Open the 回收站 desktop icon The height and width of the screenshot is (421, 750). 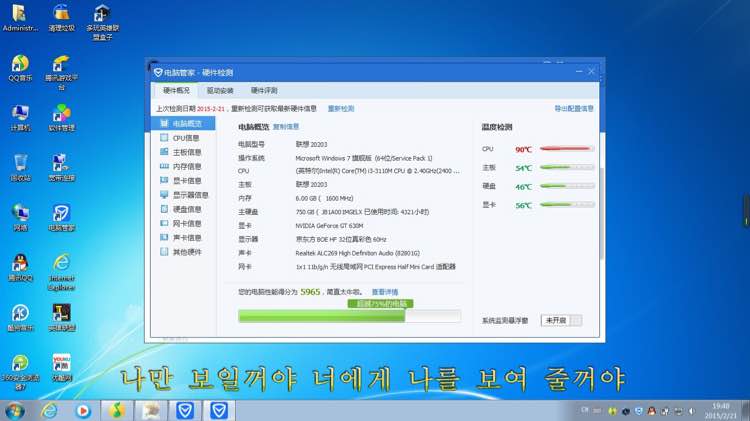[20, 168]
